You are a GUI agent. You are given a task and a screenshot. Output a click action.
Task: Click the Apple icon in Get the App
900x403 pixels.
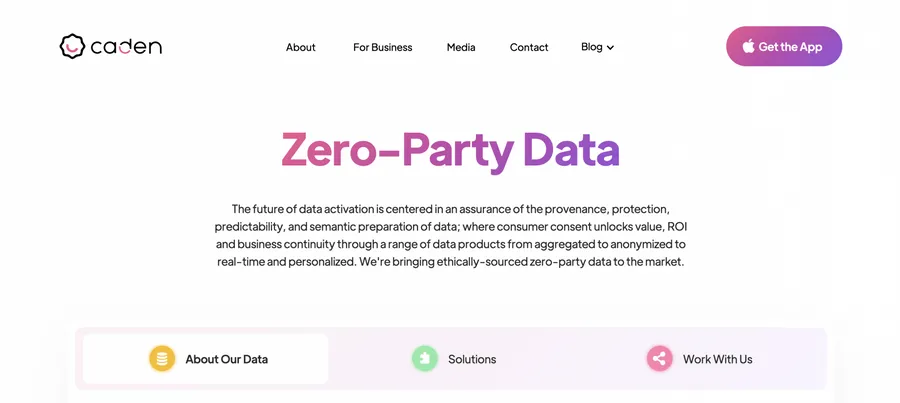coord(748,46)
